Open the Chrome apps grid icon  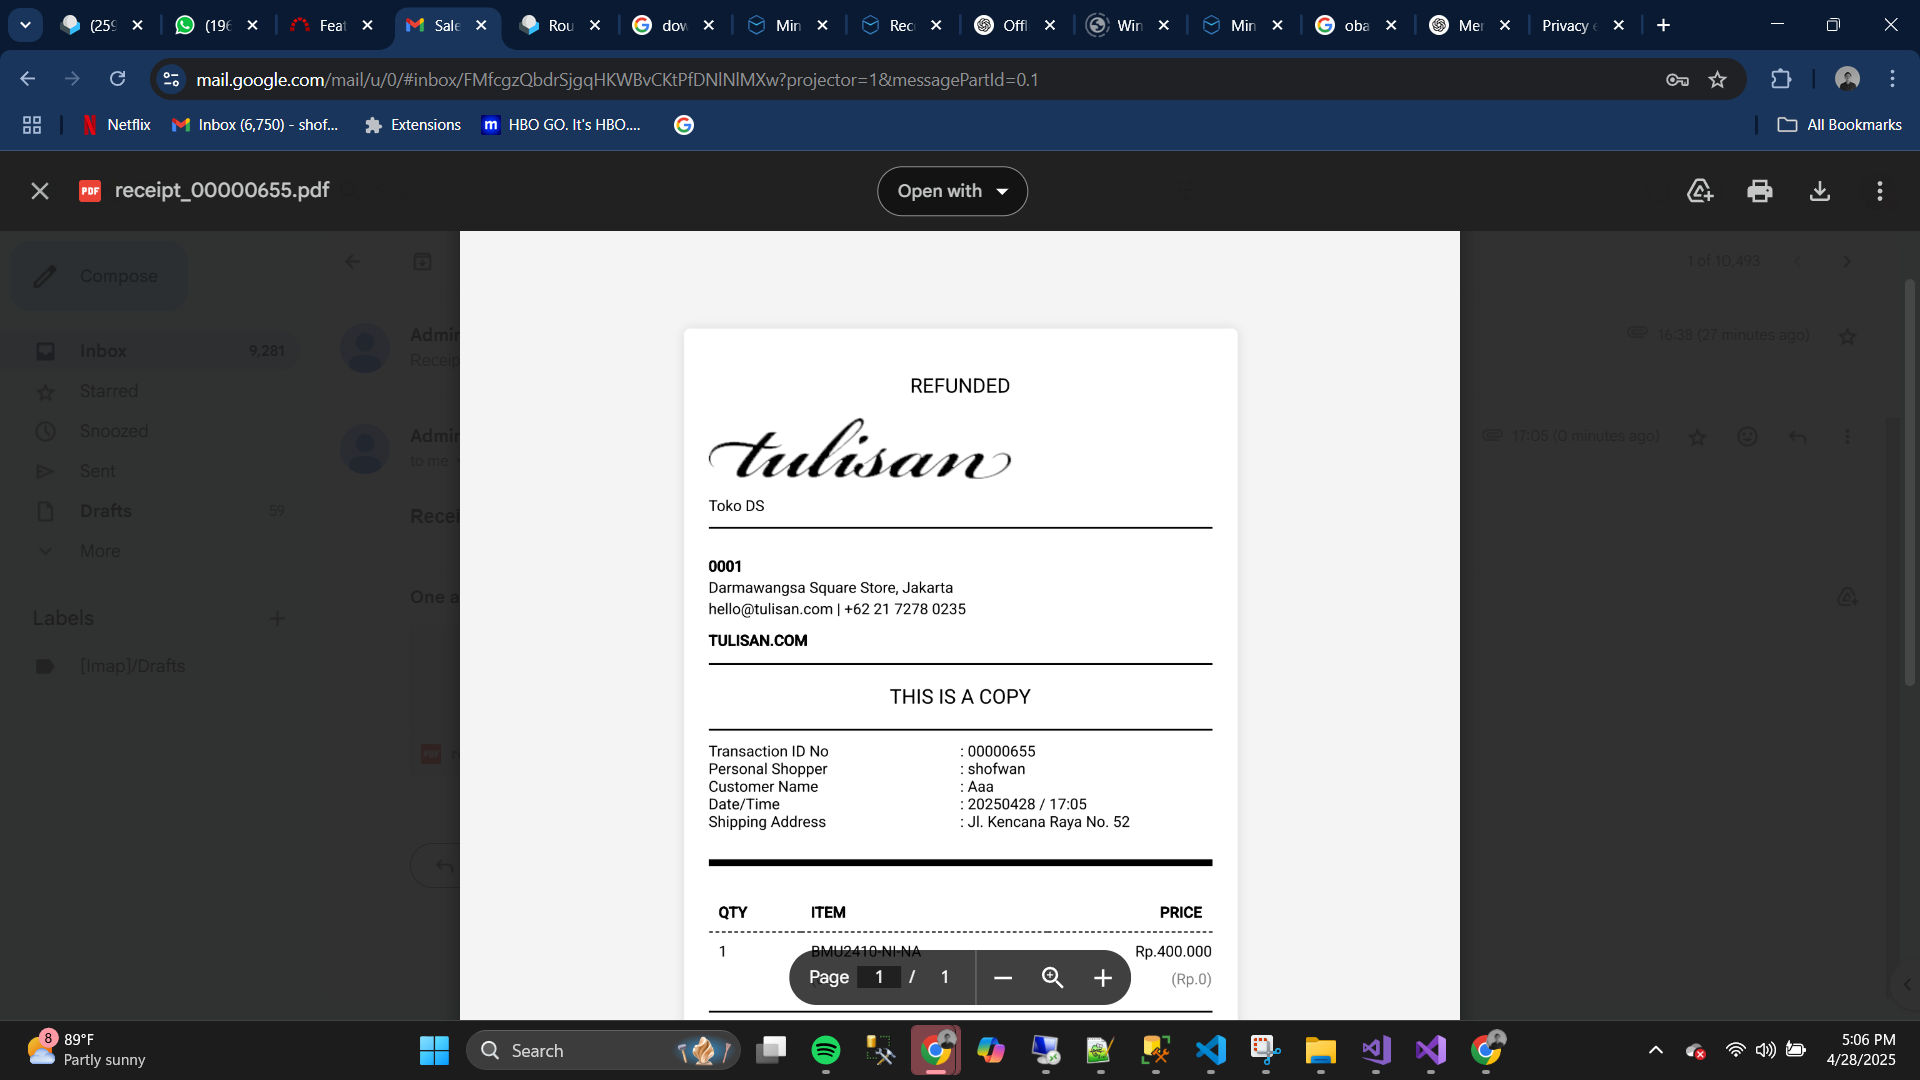[x=32, y=125]
